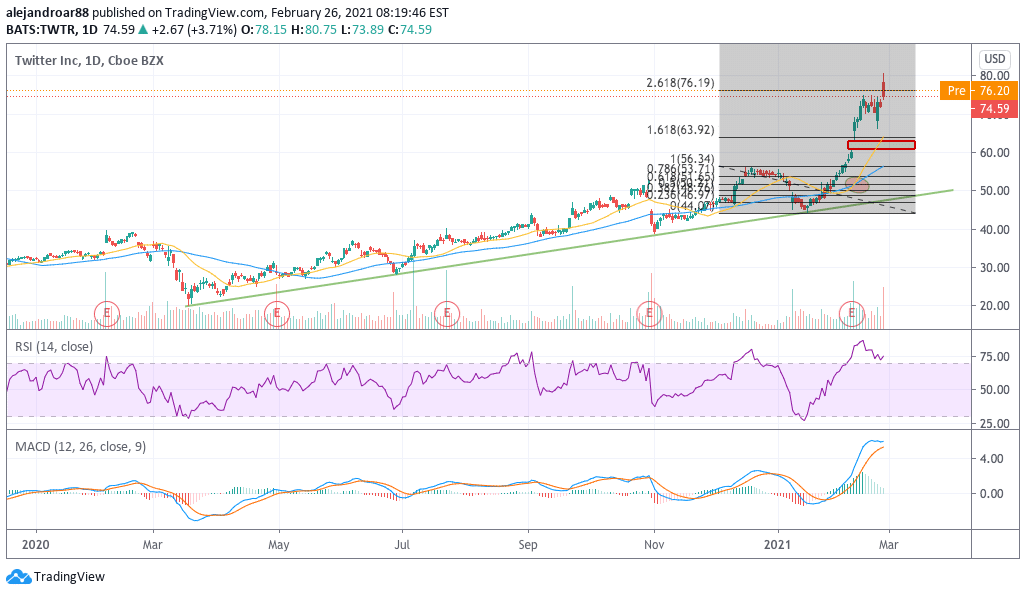Click the 40.00 price axis label

[x=995, y=230]
